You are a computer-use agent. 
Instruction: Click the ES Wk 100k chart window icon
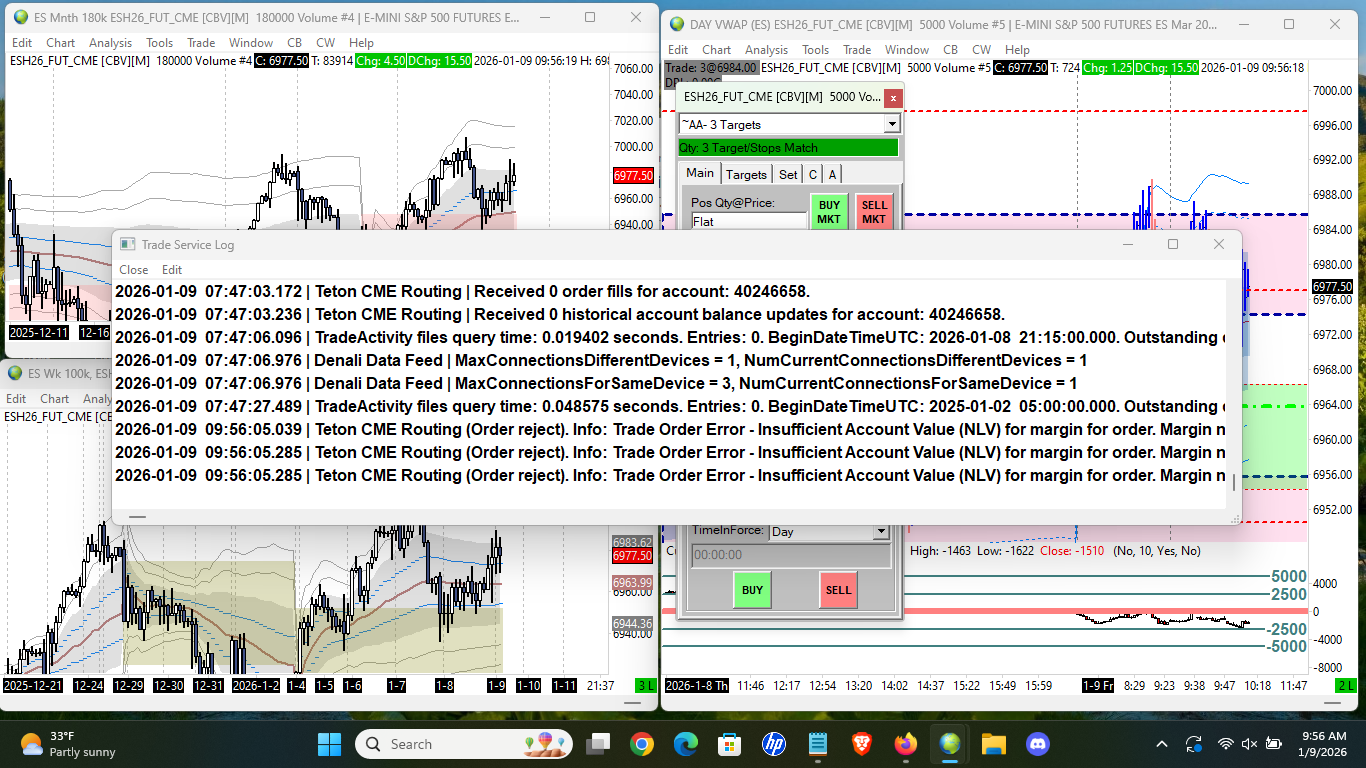point(16,374)
